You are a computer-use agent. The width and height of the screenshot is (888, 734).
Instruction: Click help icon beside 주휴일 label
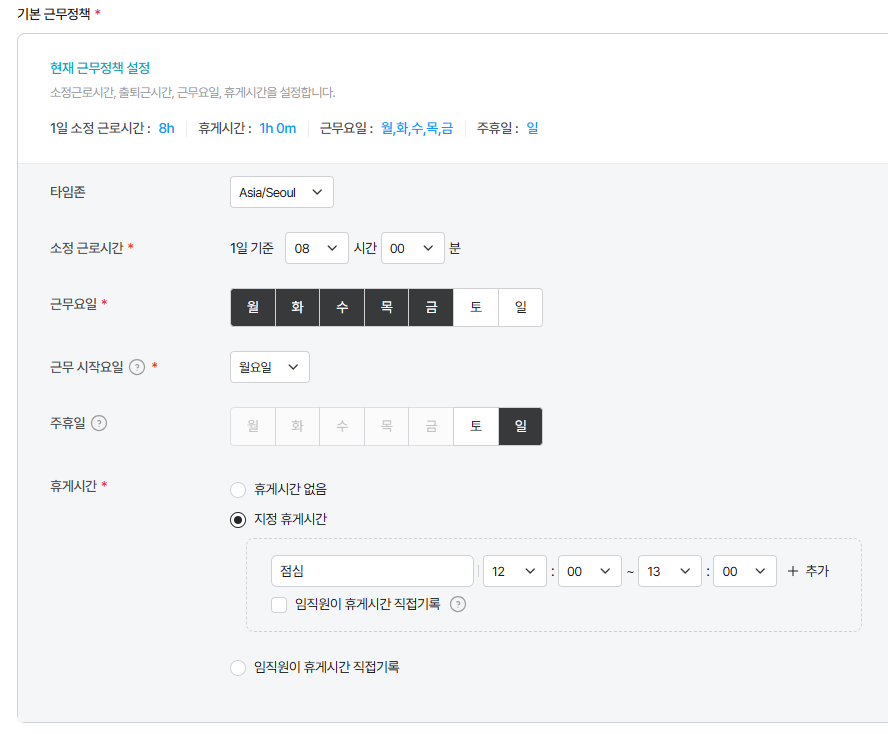click(99, 423)
